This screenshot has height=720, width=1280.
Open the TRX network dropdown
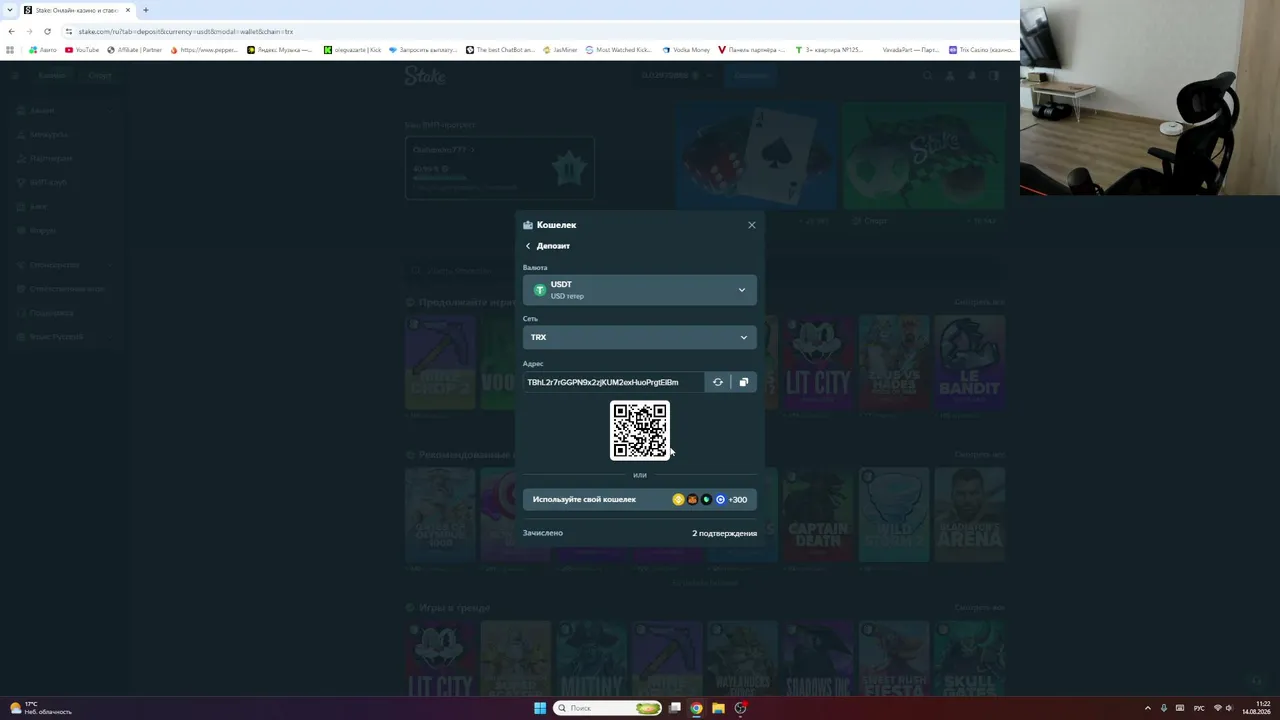point(640,337)
